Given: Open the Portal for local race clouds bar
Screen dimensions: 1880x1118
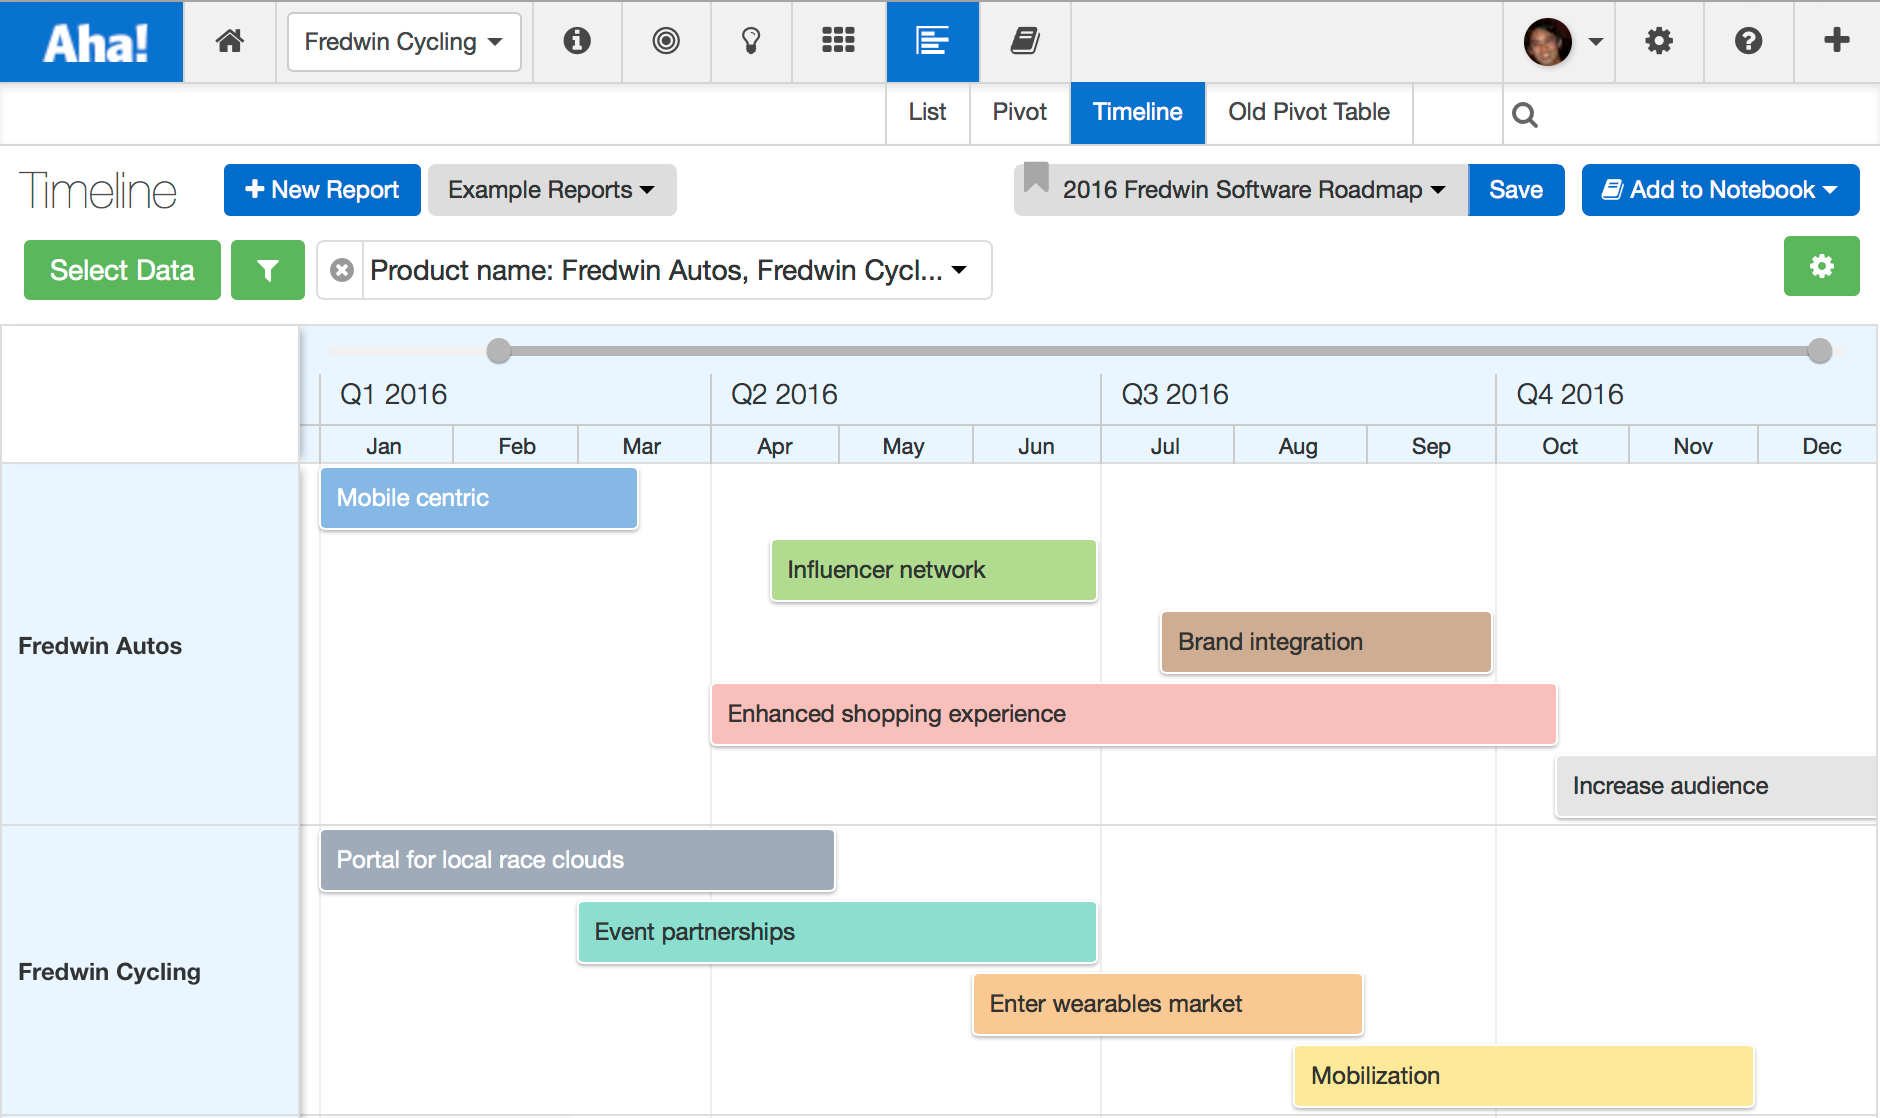Looking at the screenshot, I should pyautogui.click(x=577, y=860).
